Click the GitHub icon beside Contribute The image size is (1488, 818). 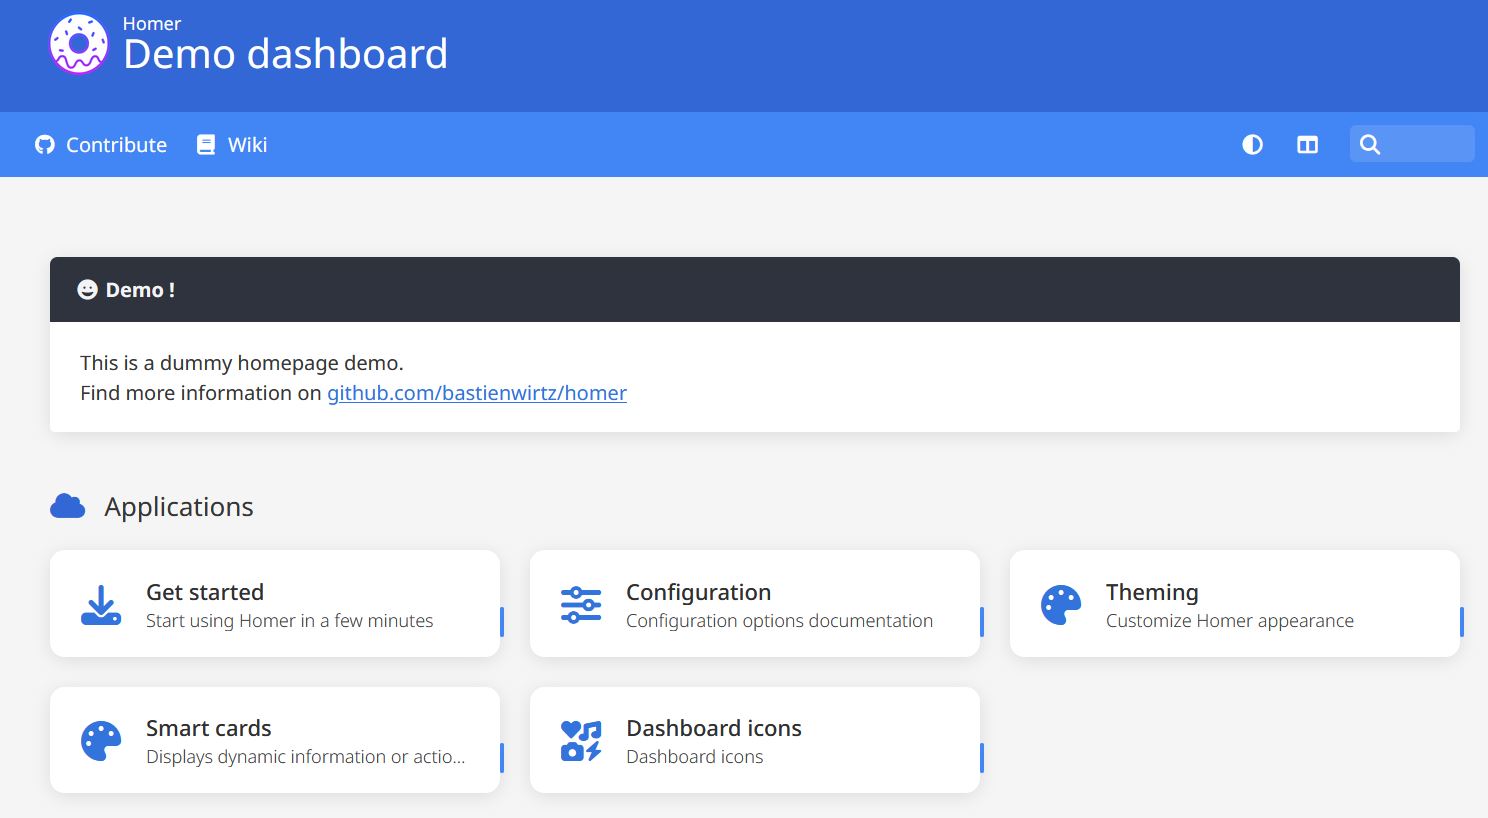tap(45, 145)
